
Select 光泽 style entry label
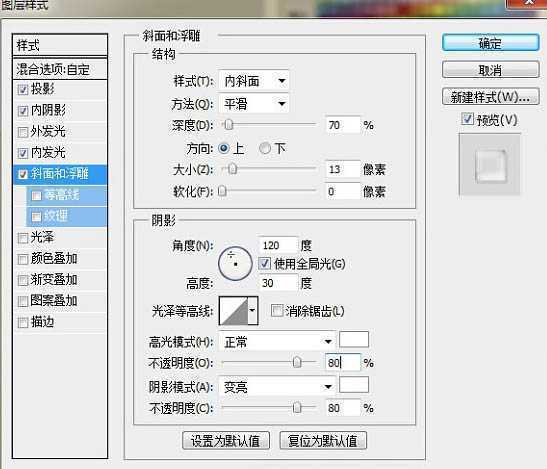point(42,237)
